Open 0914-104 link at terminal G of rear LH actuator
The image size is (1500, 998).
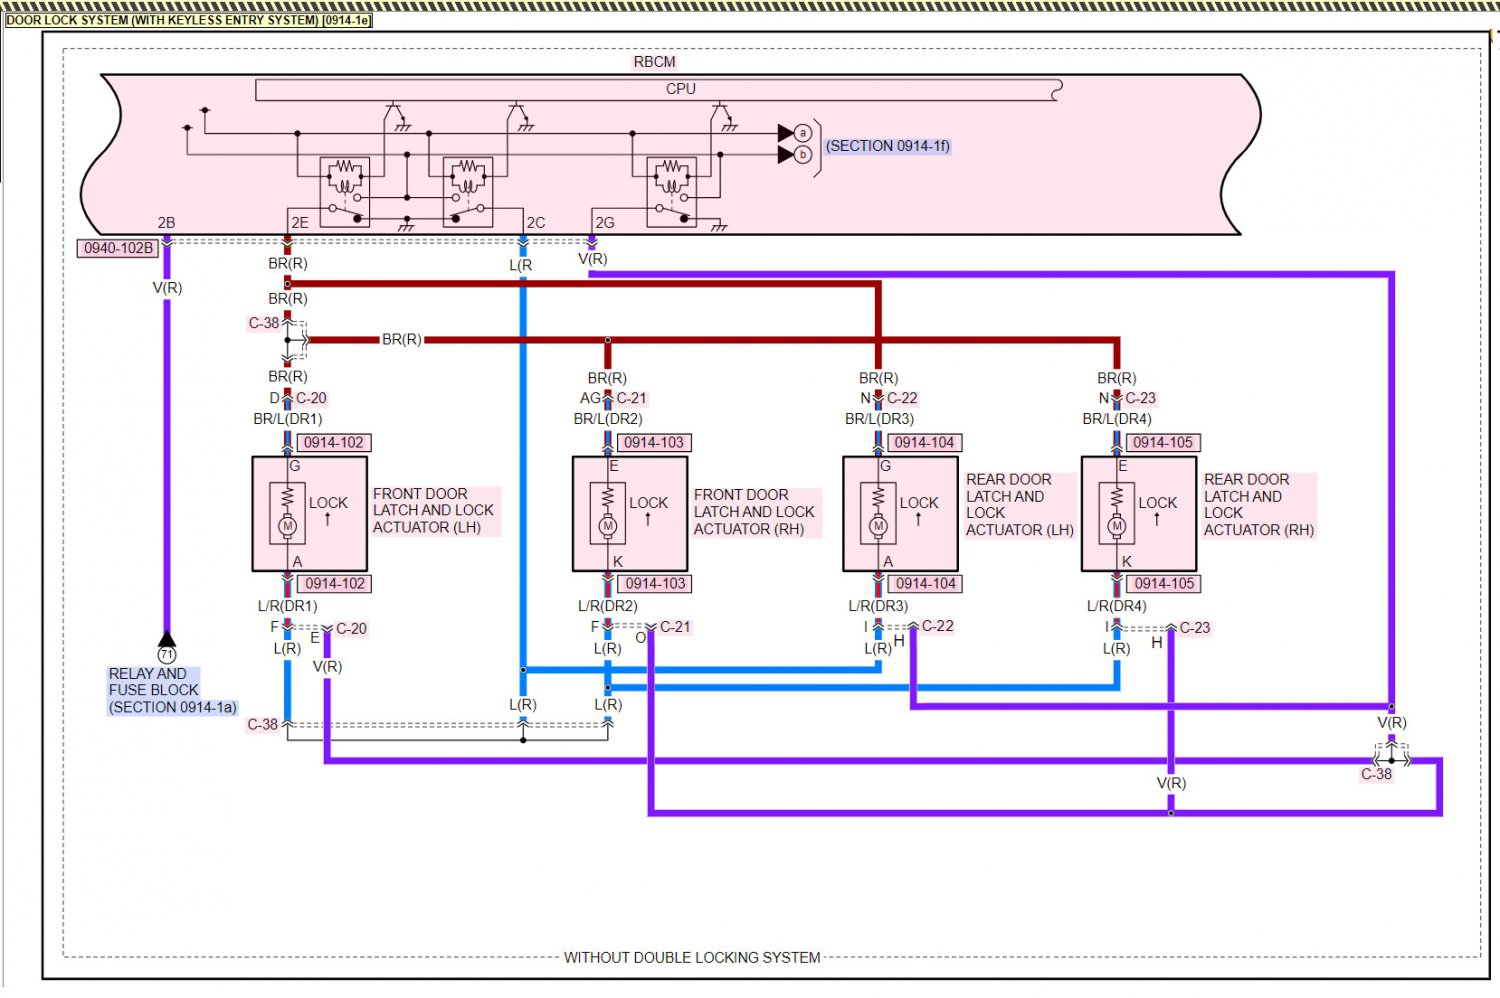coord(925,442)
